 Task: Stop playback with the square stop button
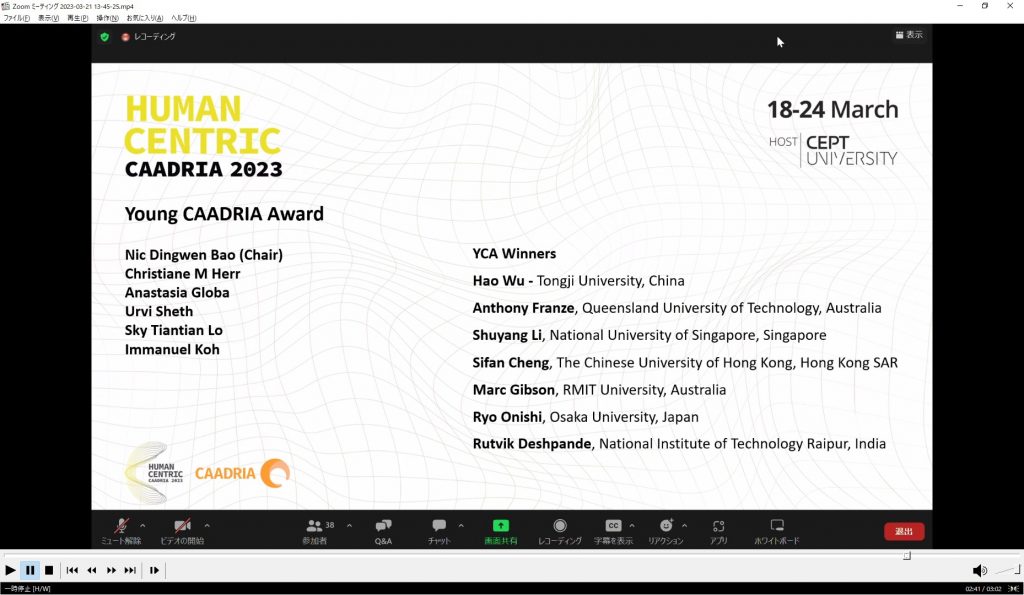coord(49,570)
